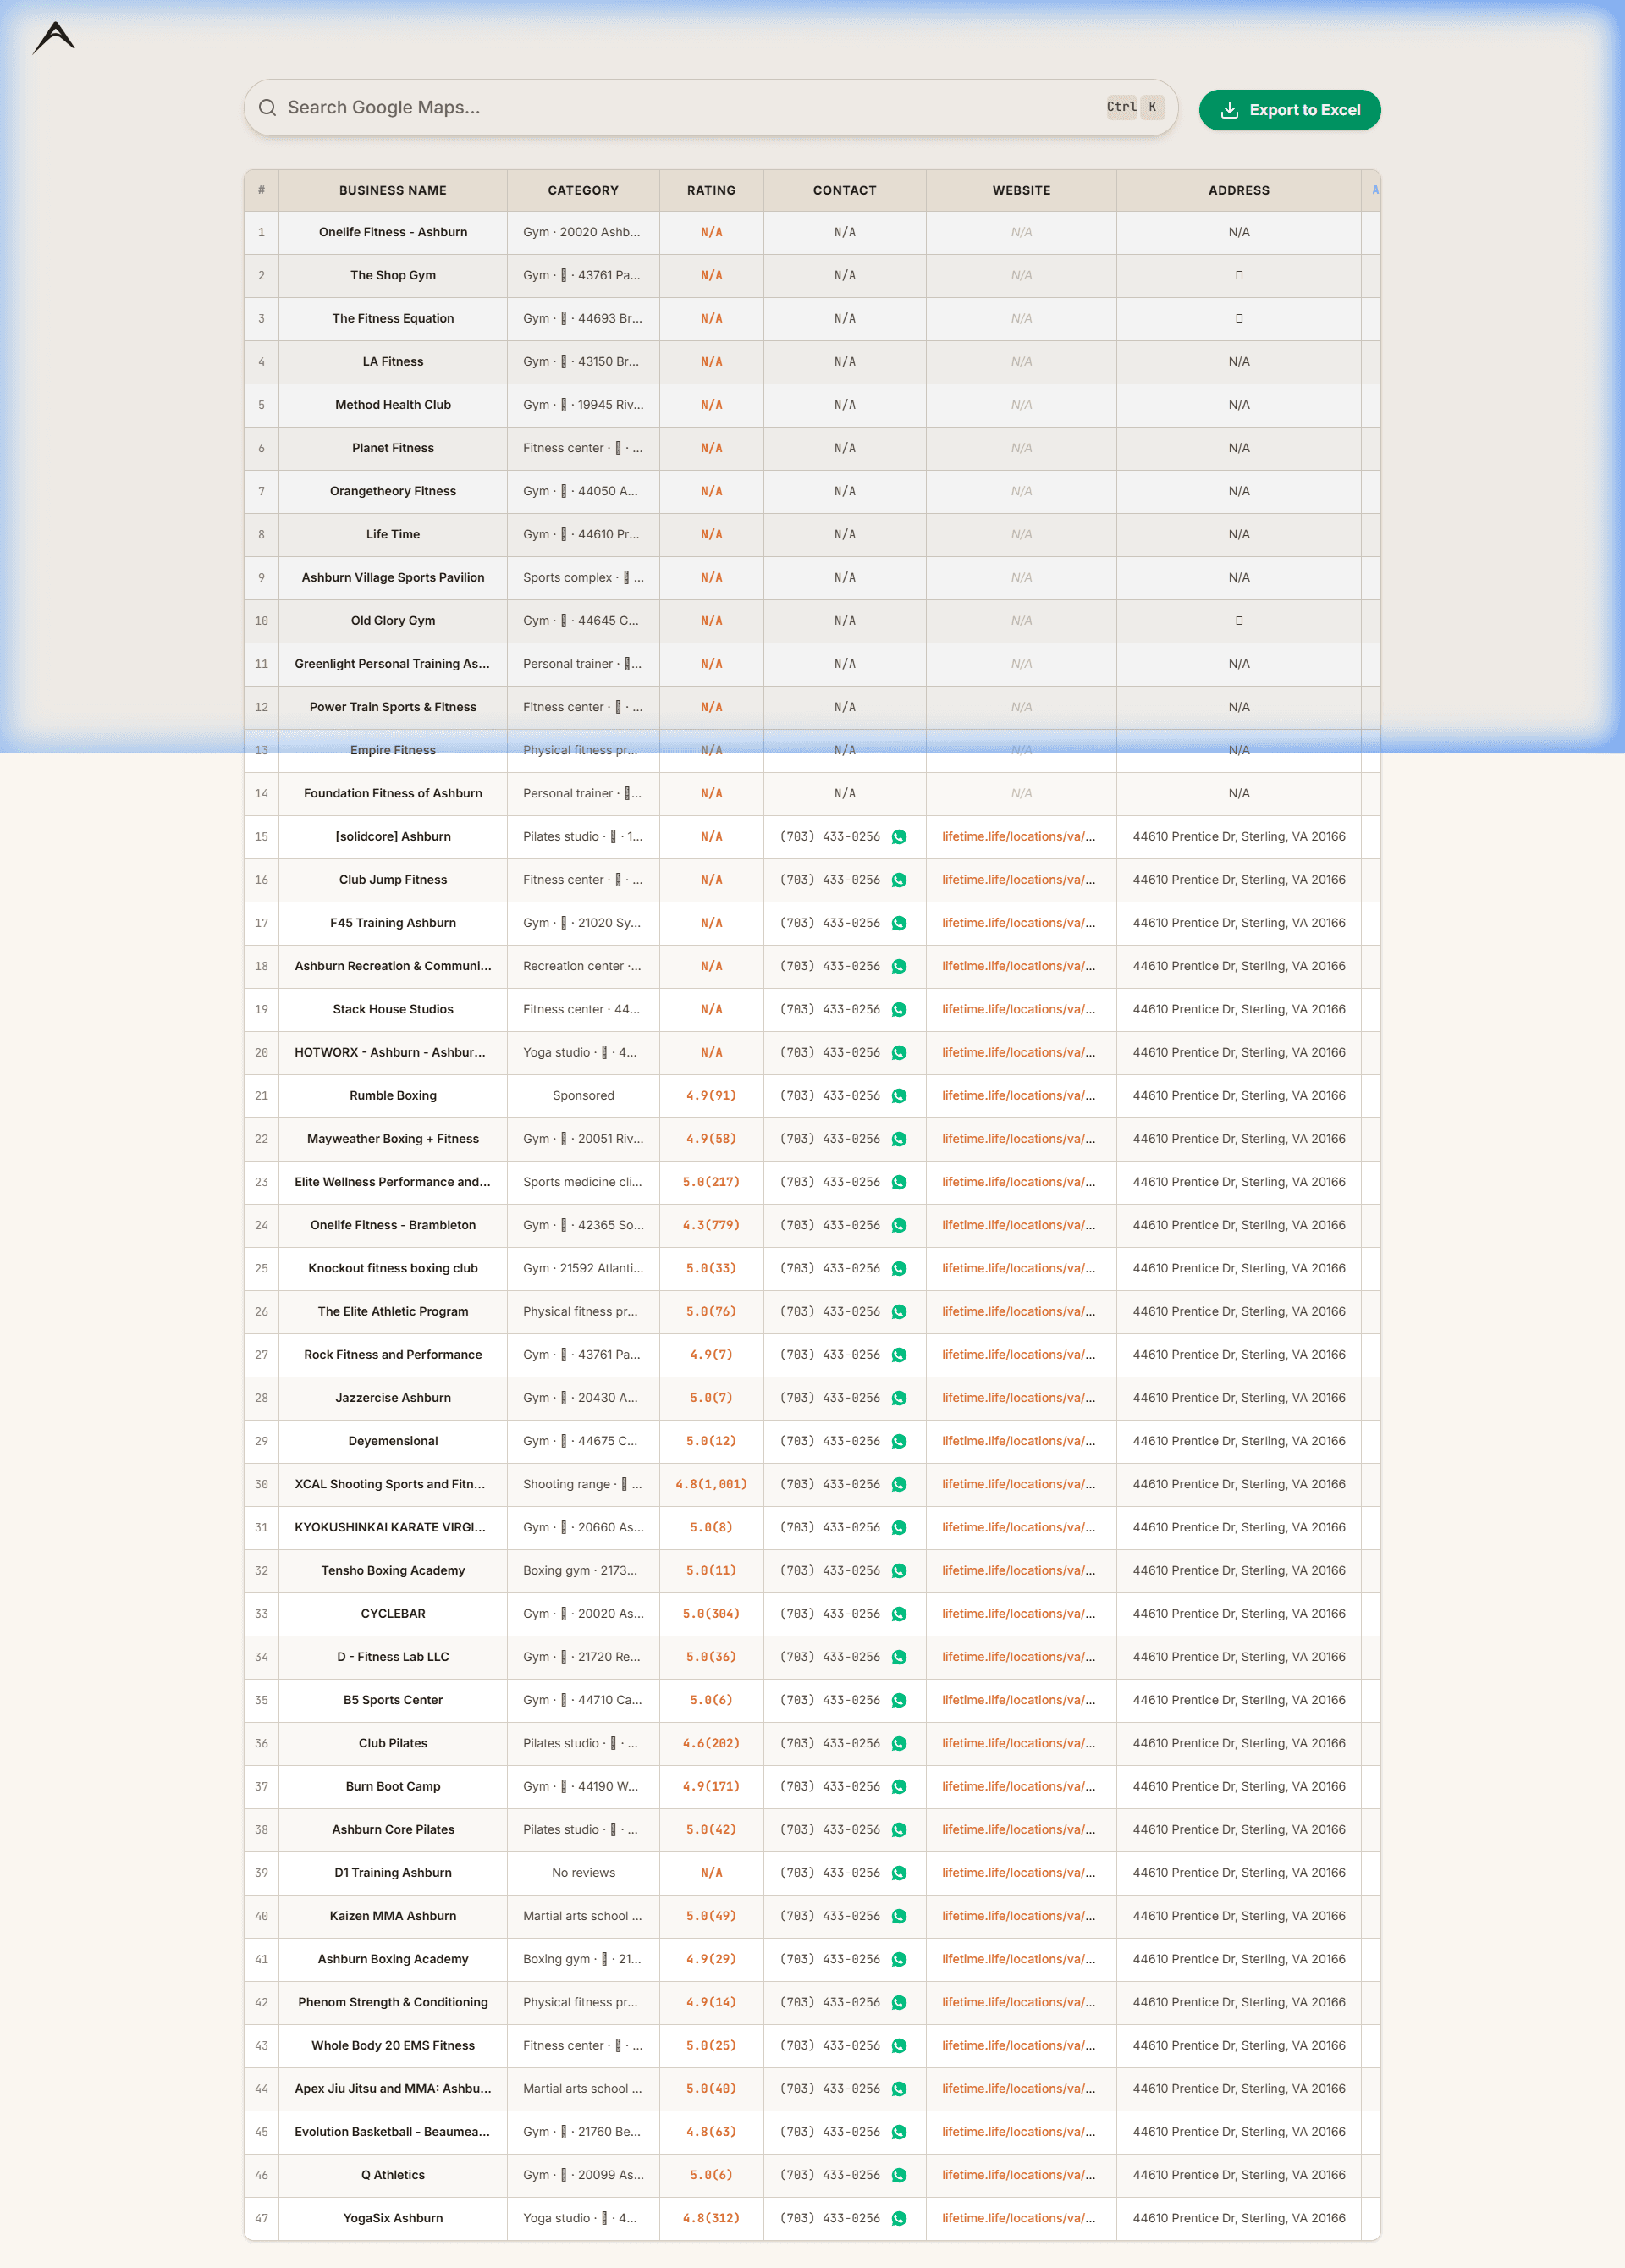Click No reviews category in D1 Training row
This screenshot has width=1625, height=2268.
tap(583, 1873)
